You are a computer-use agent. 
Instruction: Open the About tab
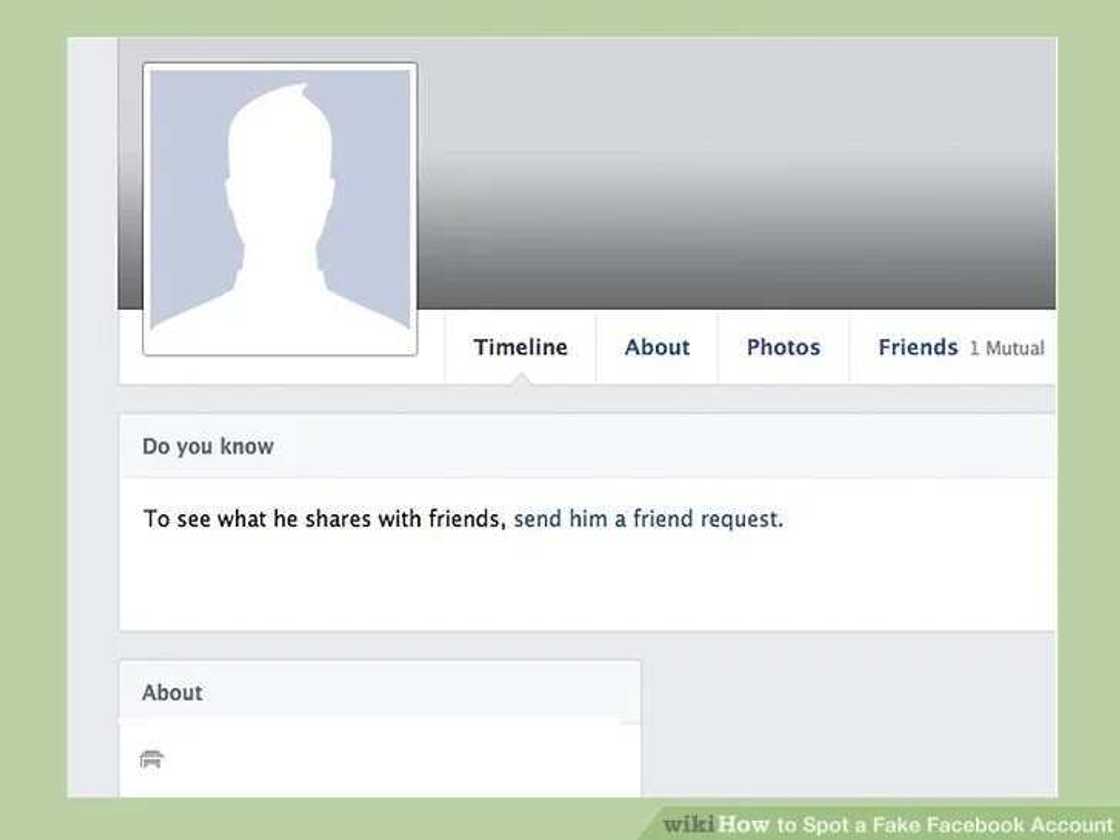657,347
